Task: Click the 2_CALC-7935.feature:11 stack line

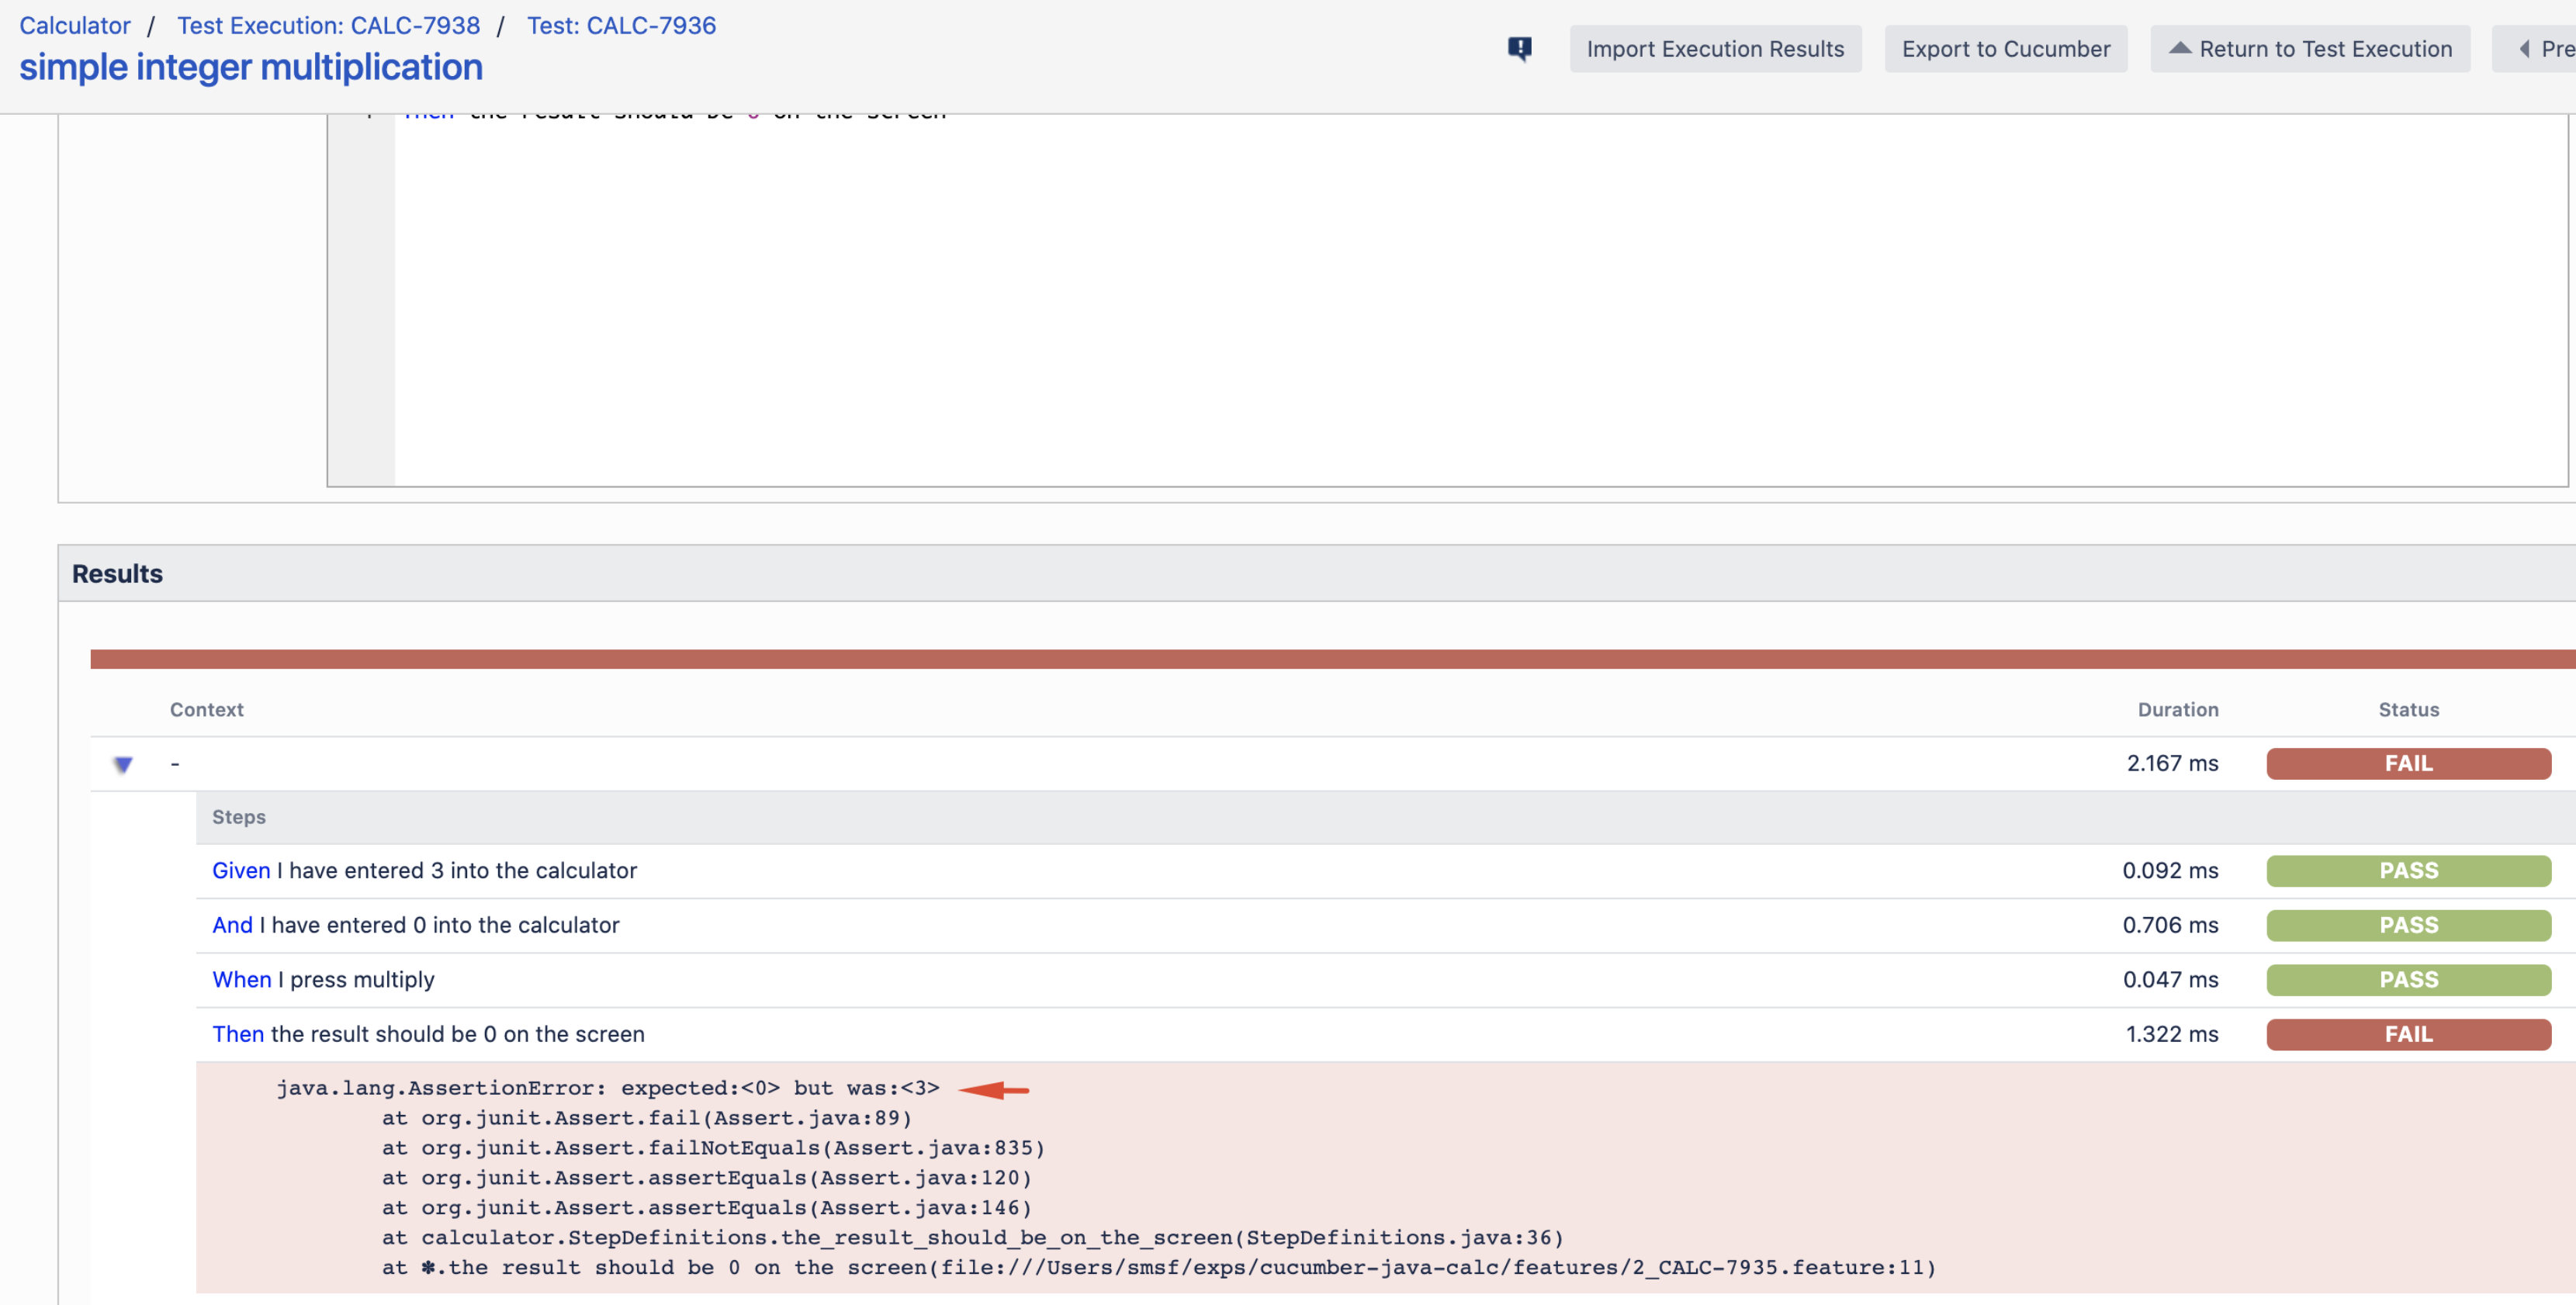Action: click(1159, 1268)
